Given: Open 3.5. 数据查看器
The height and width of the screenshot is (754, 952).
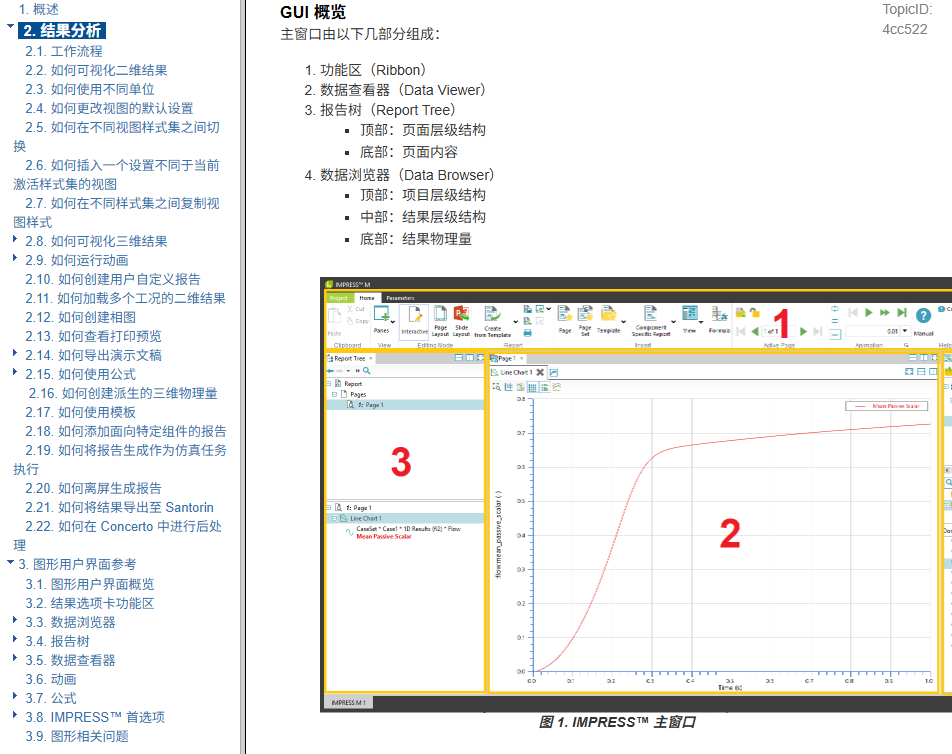Looking at the screenshot, I should click(70, 660).
